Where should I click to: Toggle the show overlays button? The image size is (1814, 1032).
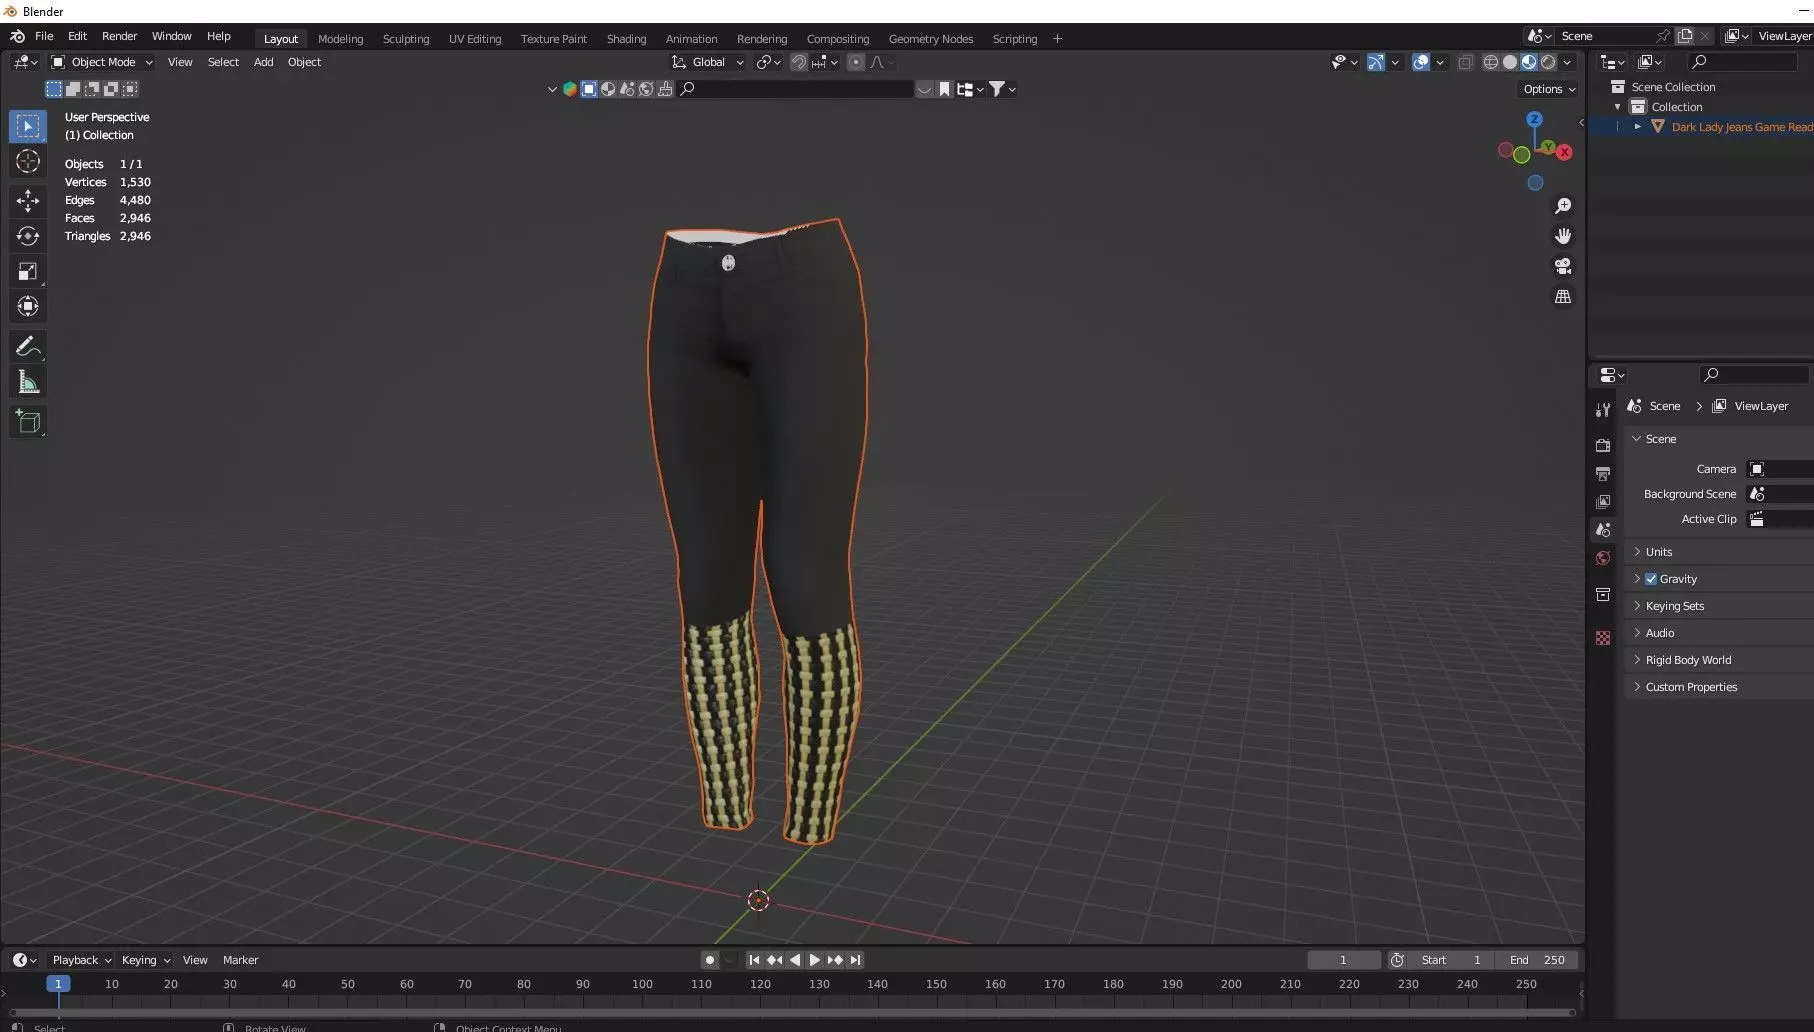[x=1421, y=62]
